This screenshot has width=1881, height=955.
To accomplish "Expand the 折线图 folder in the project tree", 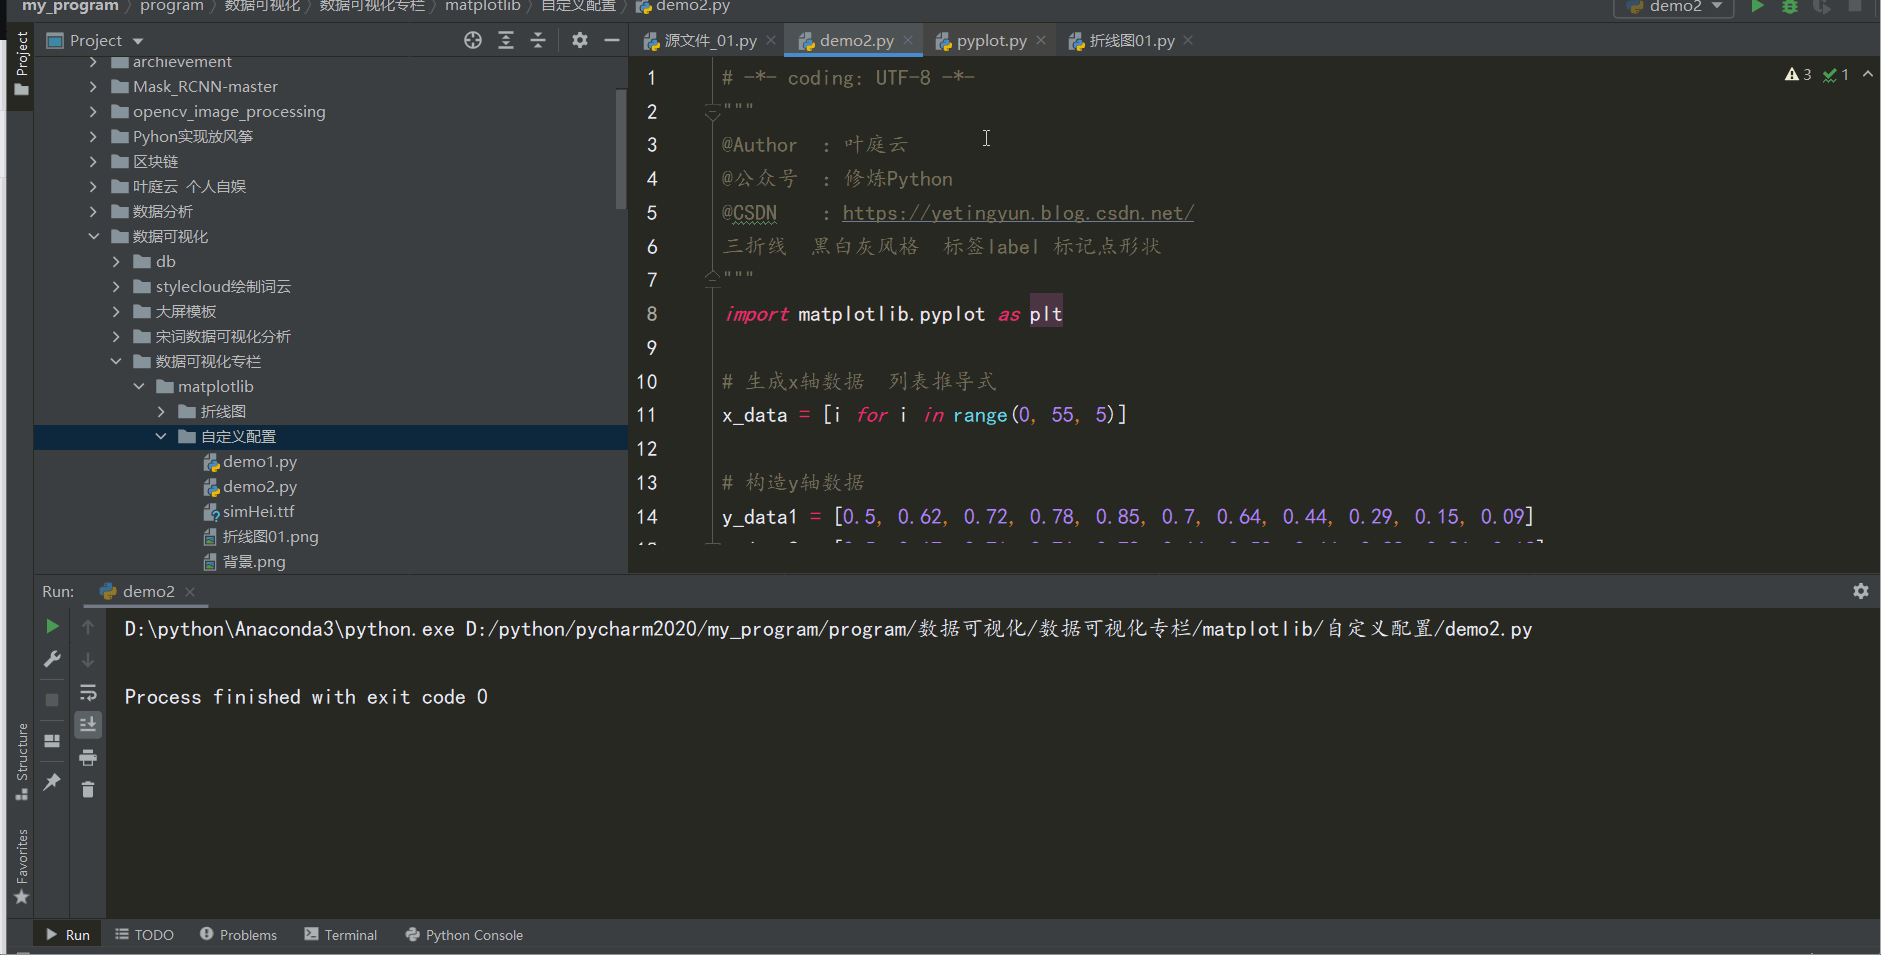I will point(162,412).
